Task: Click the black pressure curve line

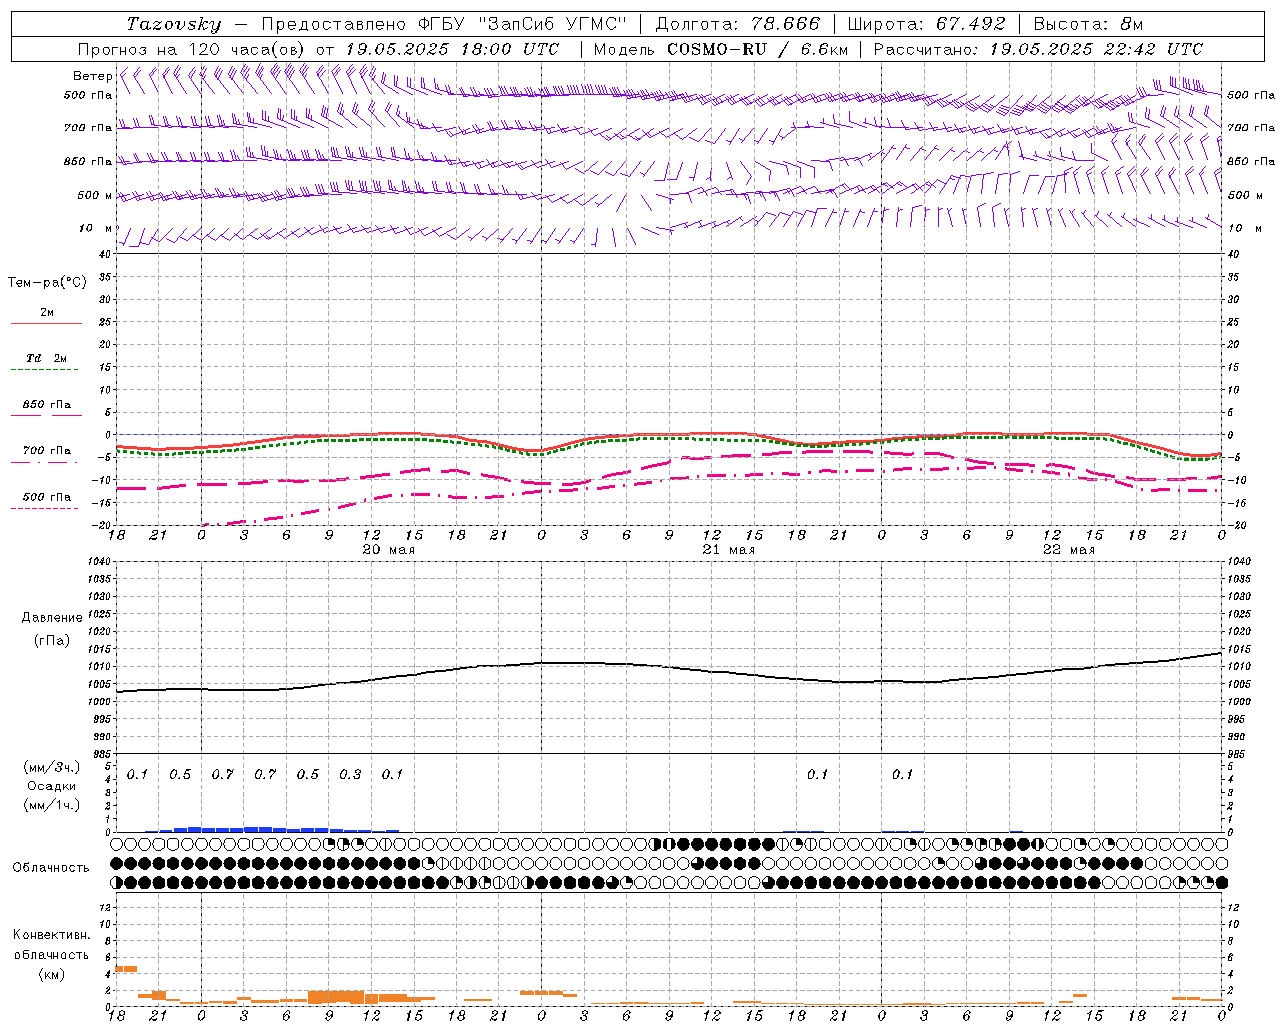Action: [669, 671]
